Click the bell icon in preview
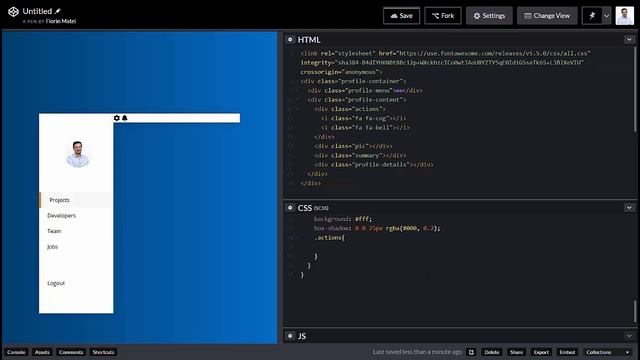Image resolution: width=640 pixels, height=360 pixels. click(x=125, y=118)
